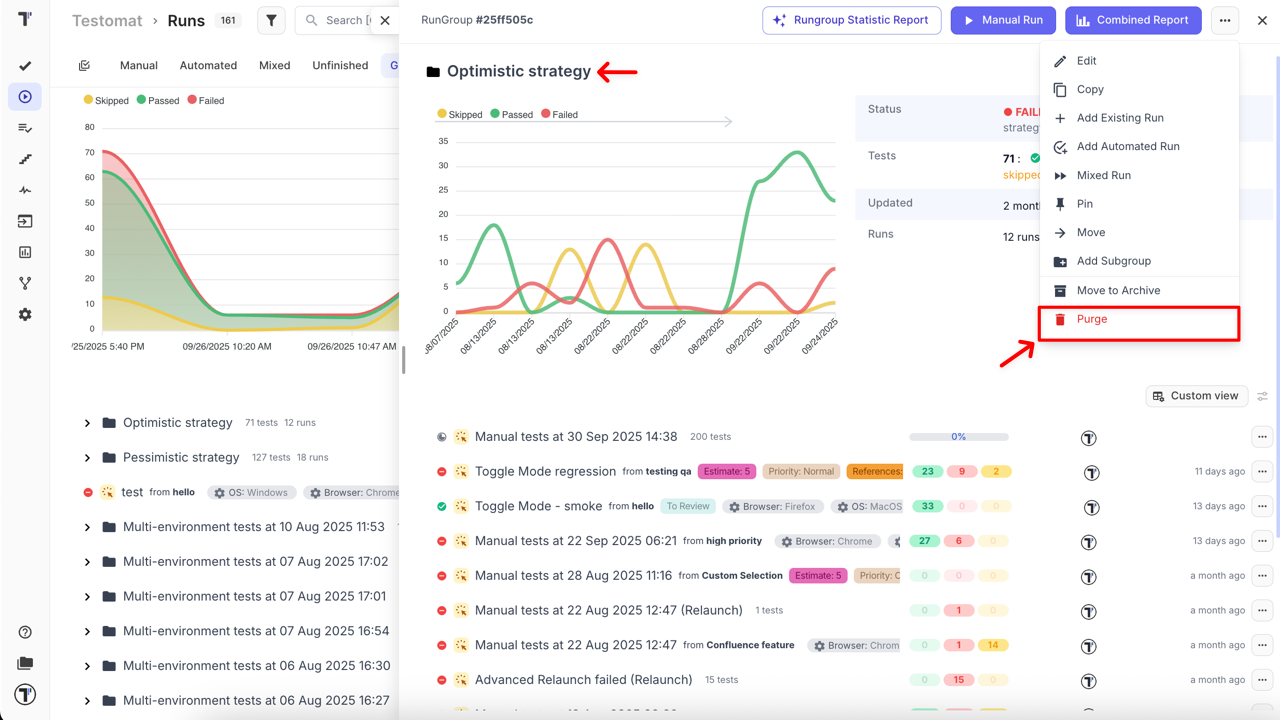Toggle the Failed legend in run group chart
Viewport: 1280px width, 720px height.
point(559,115)
